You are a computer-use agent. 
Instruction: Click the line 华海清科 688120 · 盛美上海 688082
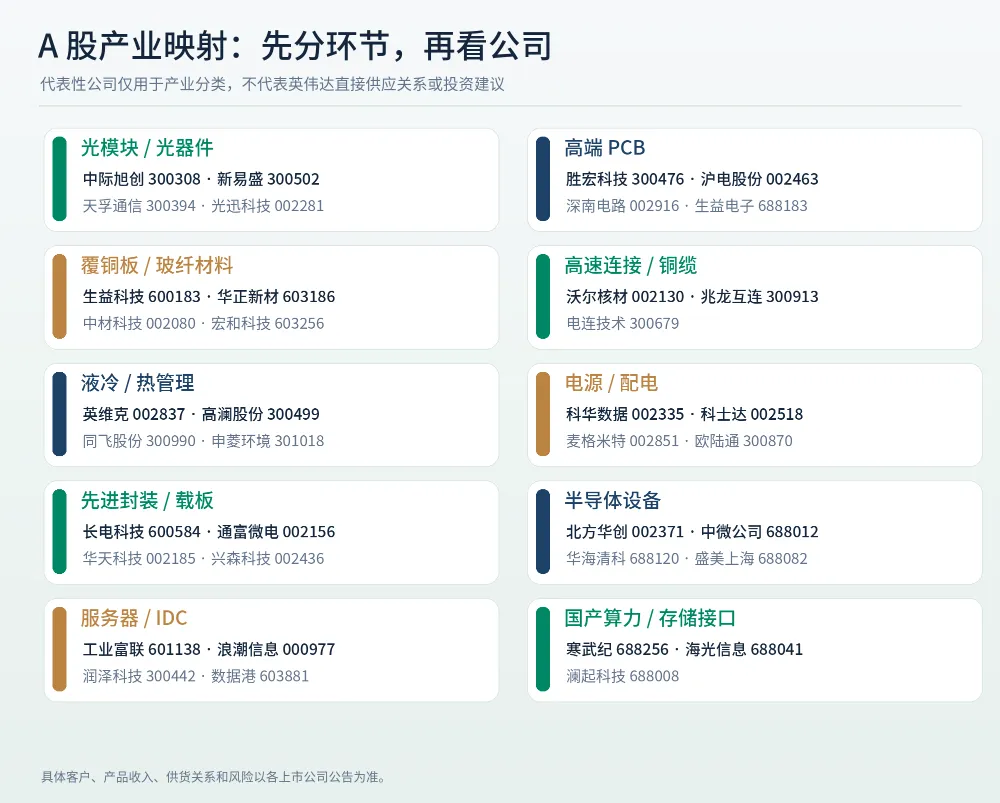click(686, 559)
